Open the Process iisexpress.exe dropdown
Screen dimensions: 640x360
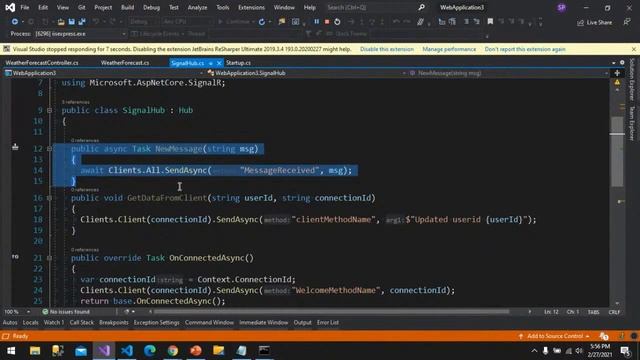point(81,34)
